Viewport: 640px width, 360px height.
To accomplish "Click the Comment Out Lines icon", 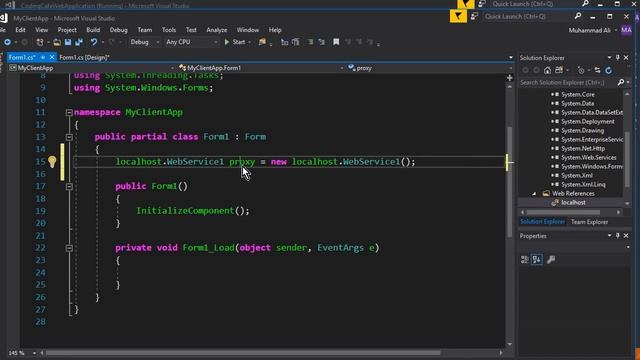I will (x=310, y=42).
